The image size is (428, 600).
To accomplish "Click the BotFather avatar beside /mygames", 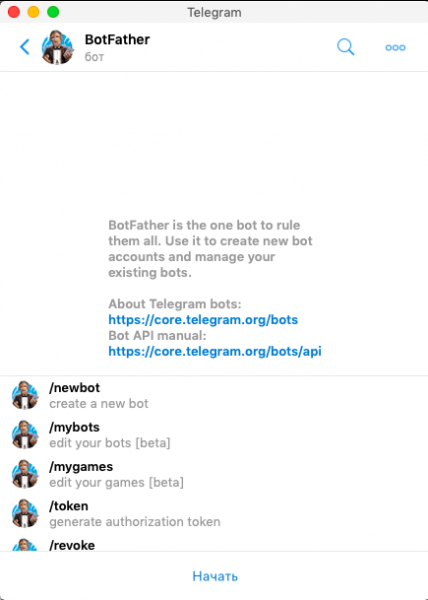I will pyautogui.click(x=25, y=474).
